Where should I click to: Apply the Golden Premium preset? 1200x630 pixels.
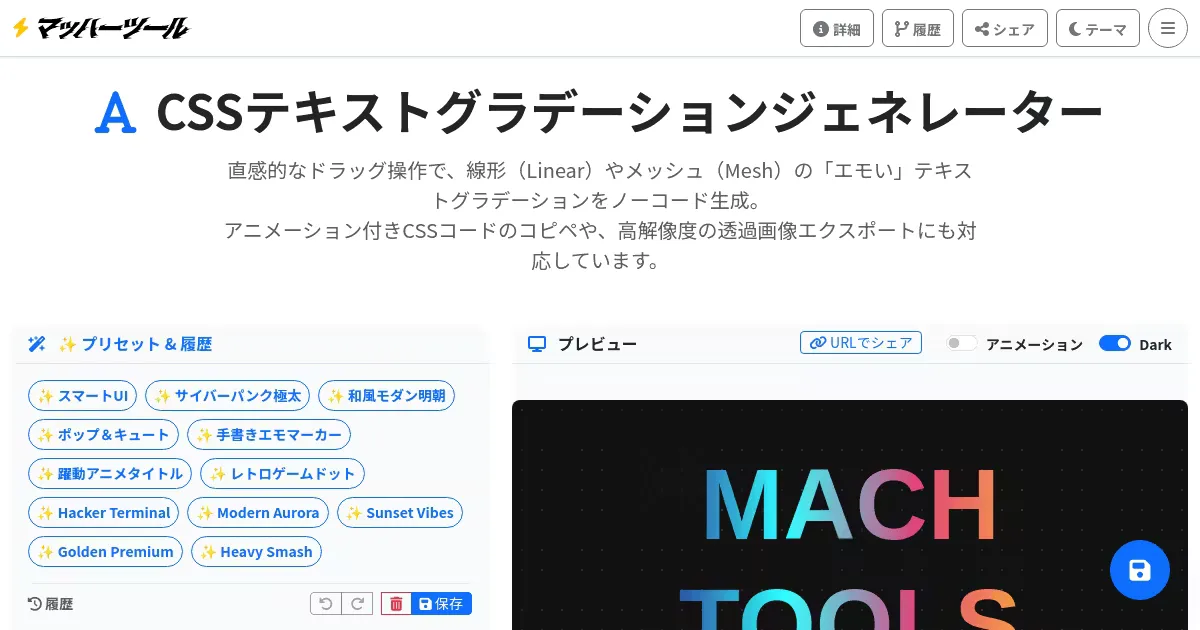106,552
